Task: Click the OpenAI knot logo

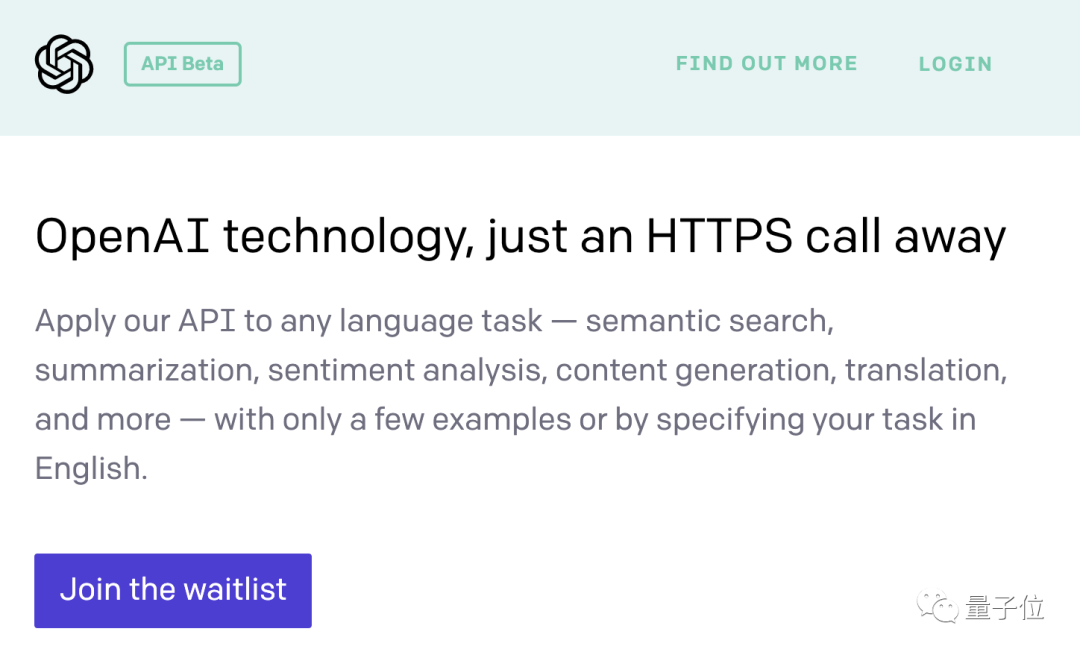Action: click(64, 64)
